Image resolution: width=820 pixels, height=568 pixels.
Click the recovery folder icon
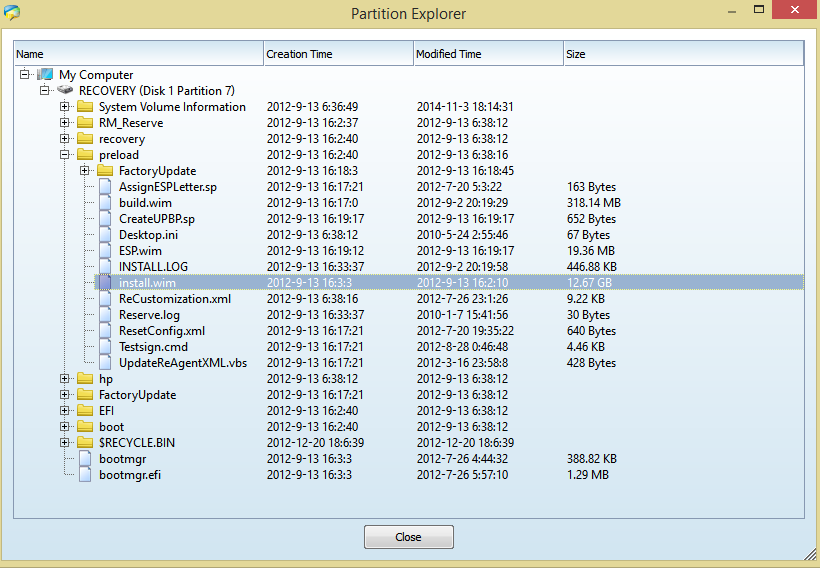(x=85, y=139)
